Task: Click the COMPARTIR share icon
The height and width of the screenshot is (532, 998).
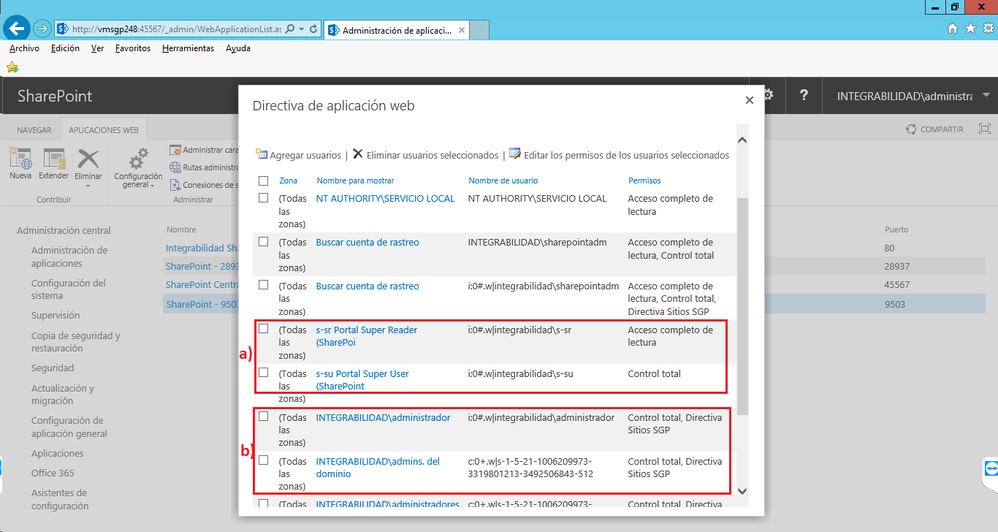Action: pos(911,129)
